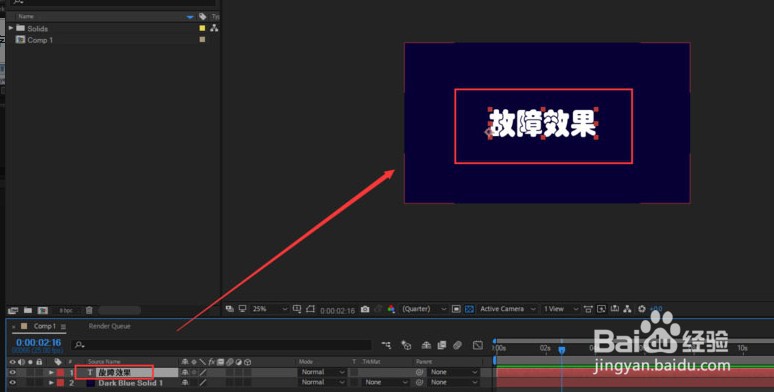Toggle the transparency grid
The height and width of the screenshot is (392, 774).
click(469, 309)
